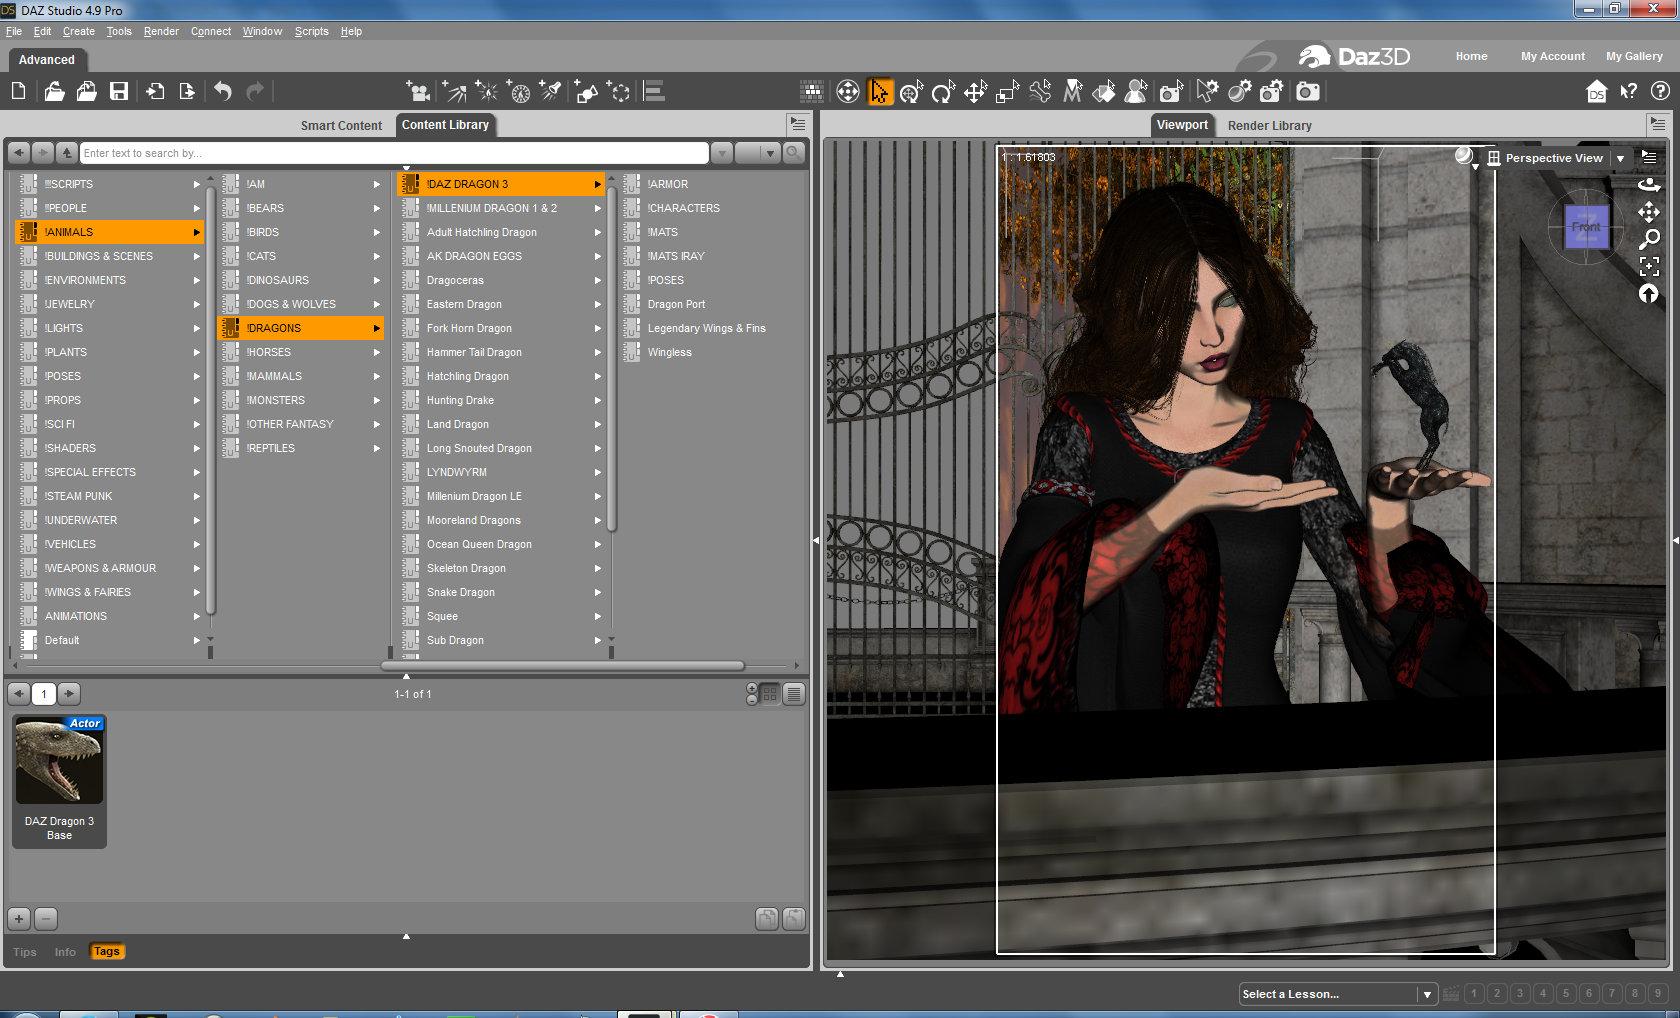Click the Front view cube in viewport
Image resolution: width=1680 pixels, height=1018 pixels.
pyautogui.click(x=1585, y=227)
